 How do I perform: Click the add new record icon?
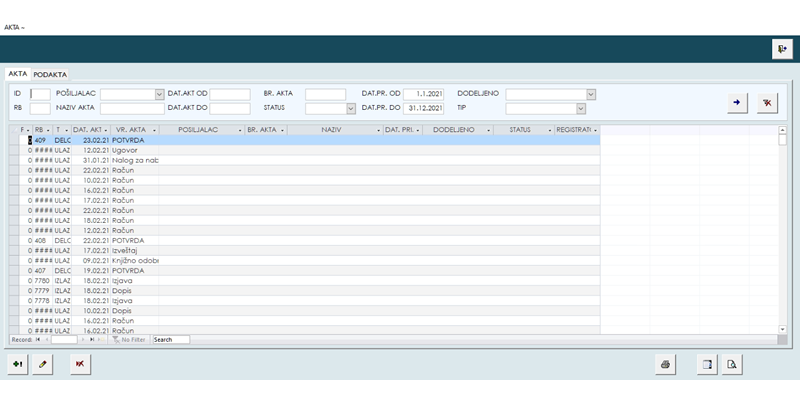pos(18,364)
